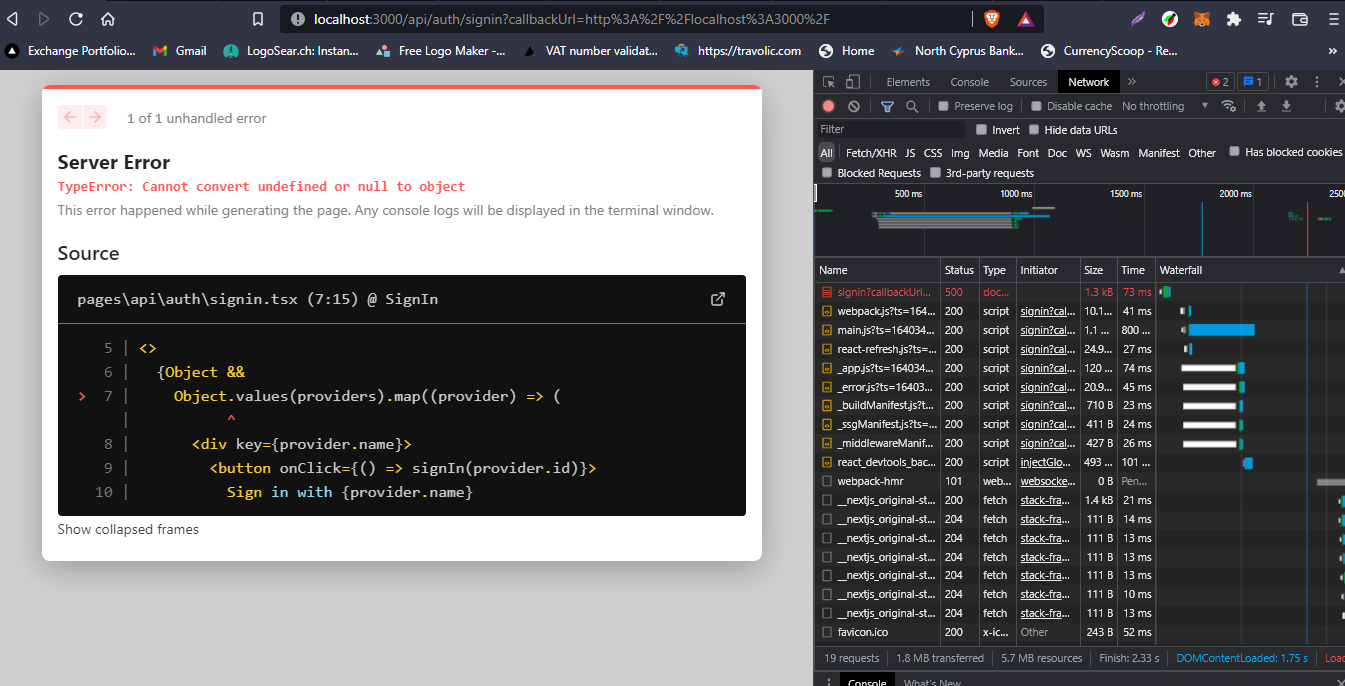The image size is (1345, 686).
Task: Check the Invert filter option
Action: click(982, 129)
